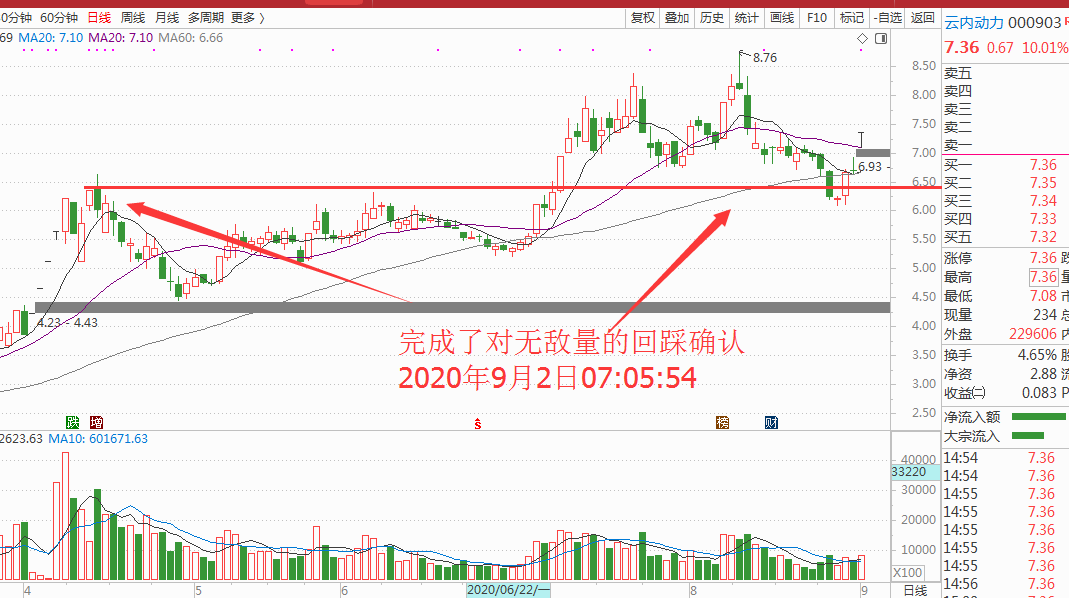1069x598 pixels.
Task: Click the 现量 value 234
Action: (1045, 315)
